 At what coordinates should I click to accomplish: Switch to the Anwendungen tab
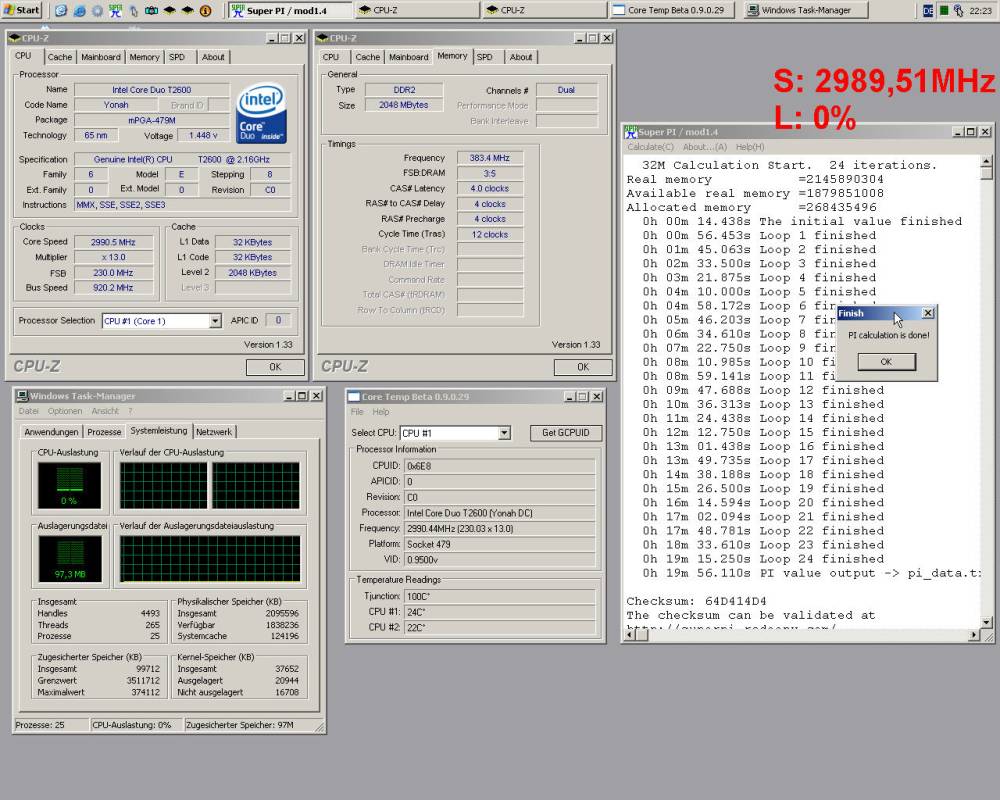pos(51,432)
